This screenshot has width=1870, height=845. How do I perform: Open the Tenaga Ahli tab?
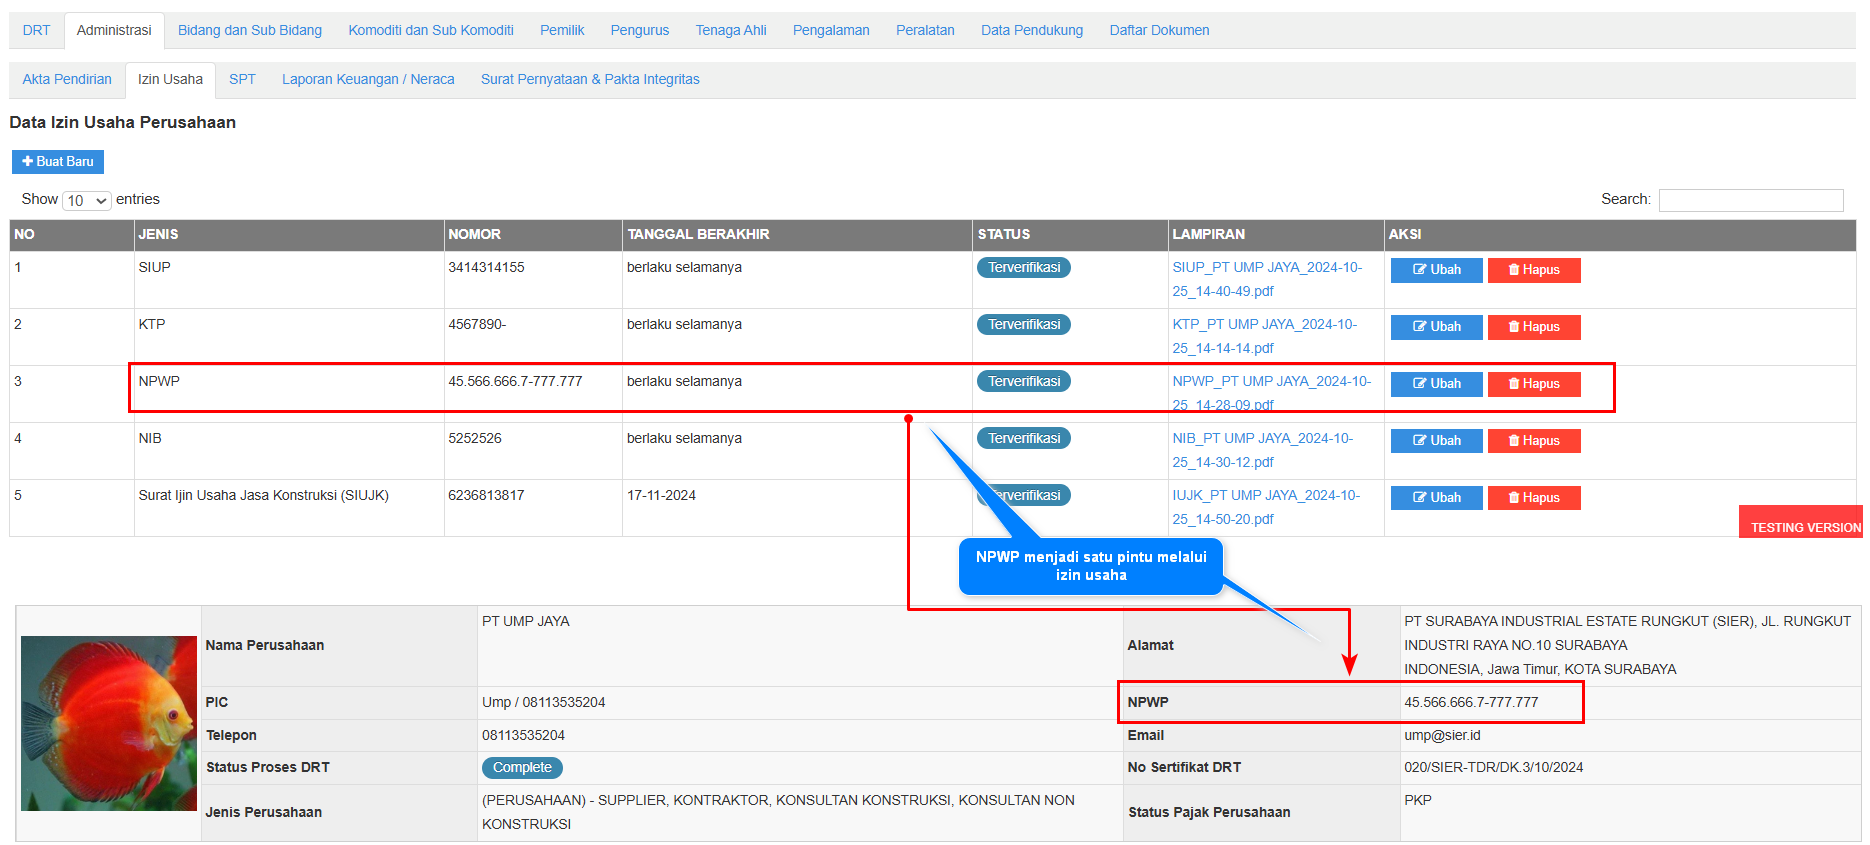730,30
